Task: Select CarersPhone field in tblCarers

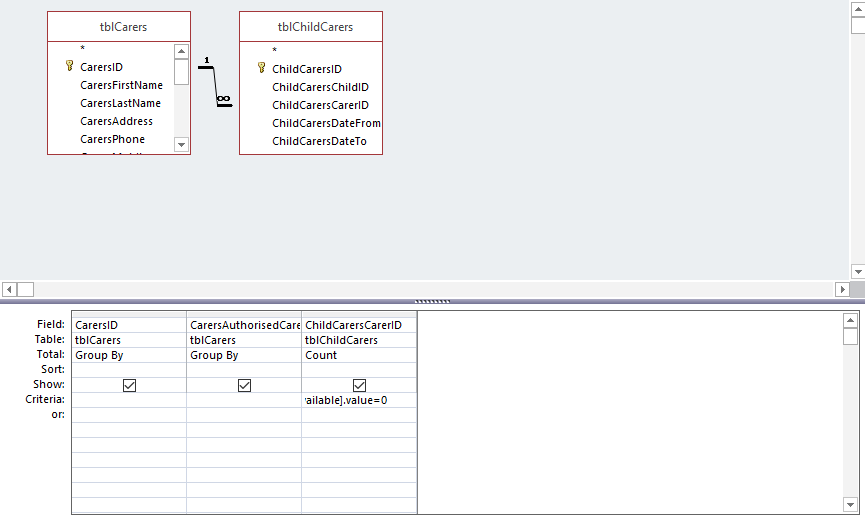Action: [x=113, y=140]
